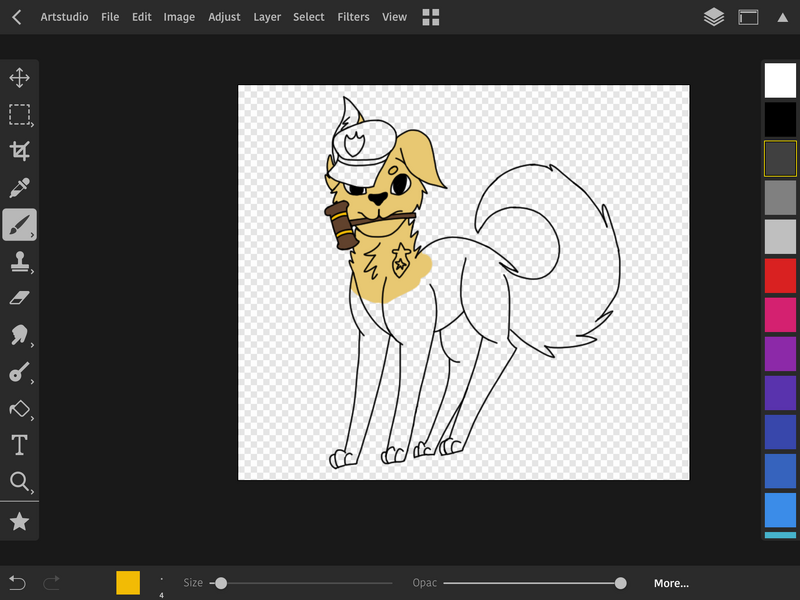Open the star Favorites tool
Screen dimensions: 800x600
tap(19, 521)
